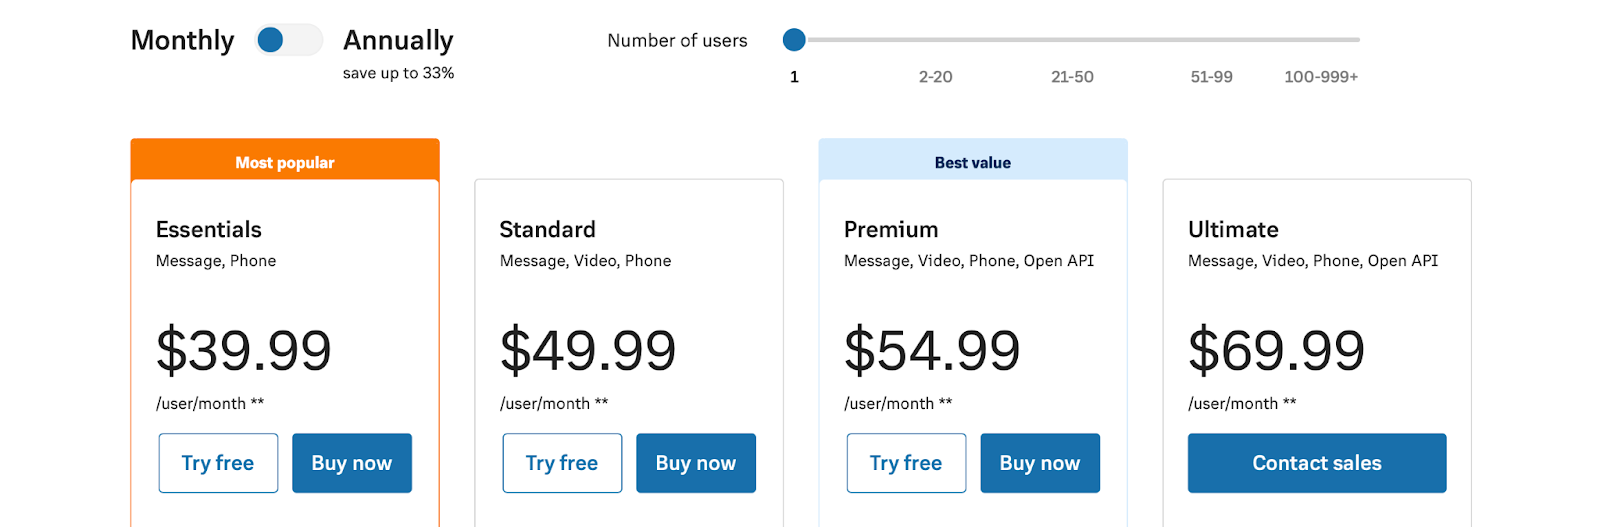The width and height of the screenshot is (1600, 527).
Task: Click Buy now for Essentials plan
Action: 352,463
